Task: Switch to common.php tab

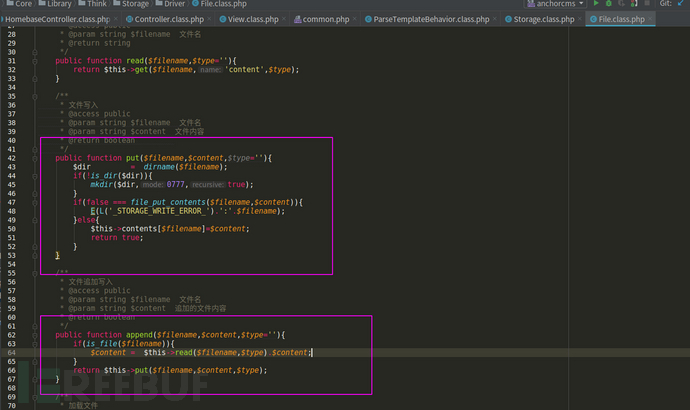Action: coord(326,19)
